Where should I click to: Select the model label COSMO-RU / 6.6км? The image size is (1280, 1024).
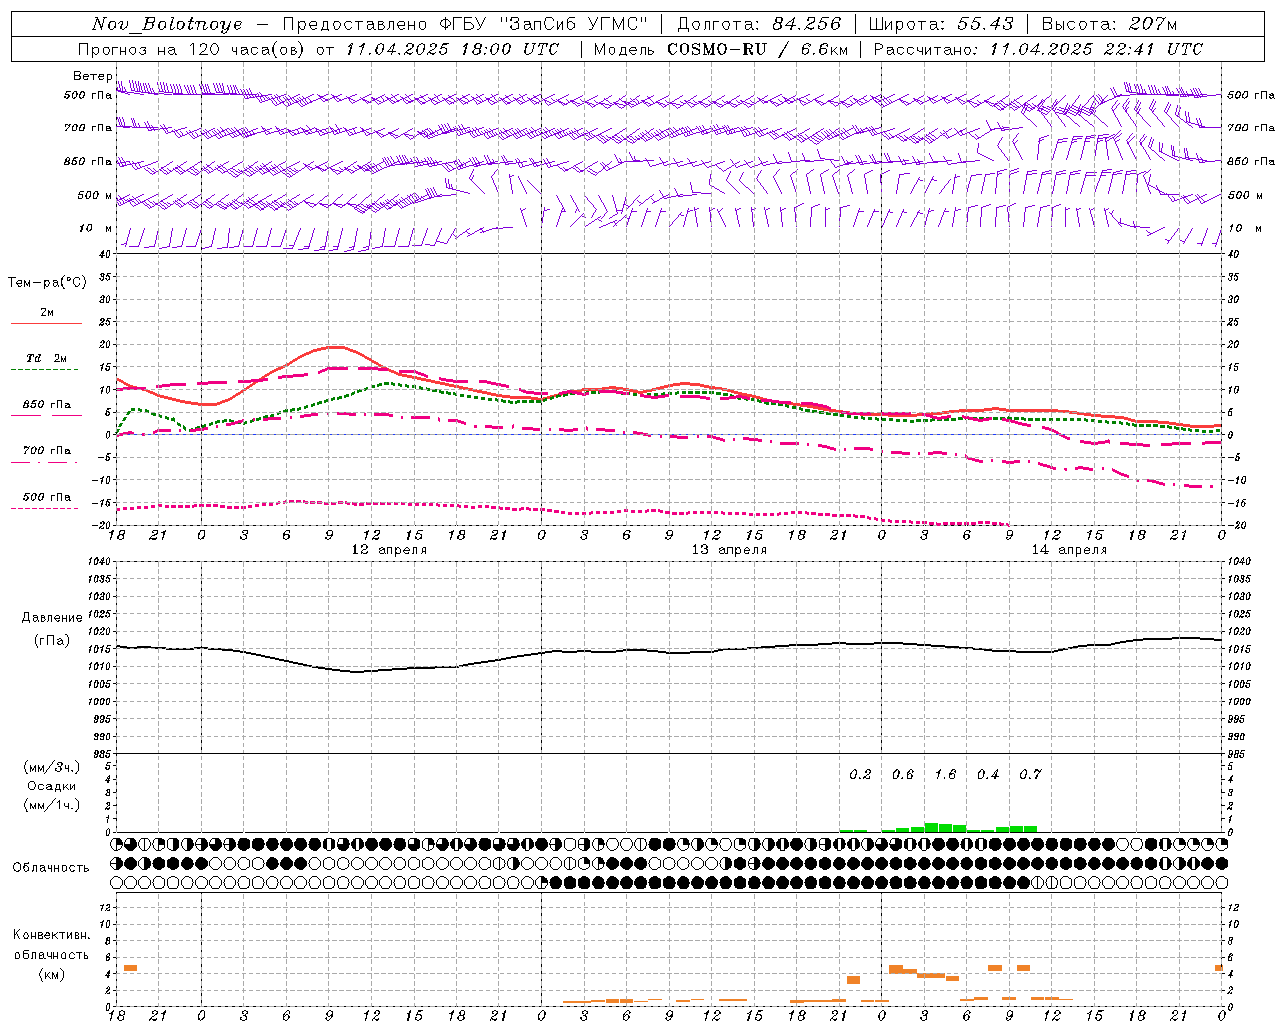(x=758, y=49)
